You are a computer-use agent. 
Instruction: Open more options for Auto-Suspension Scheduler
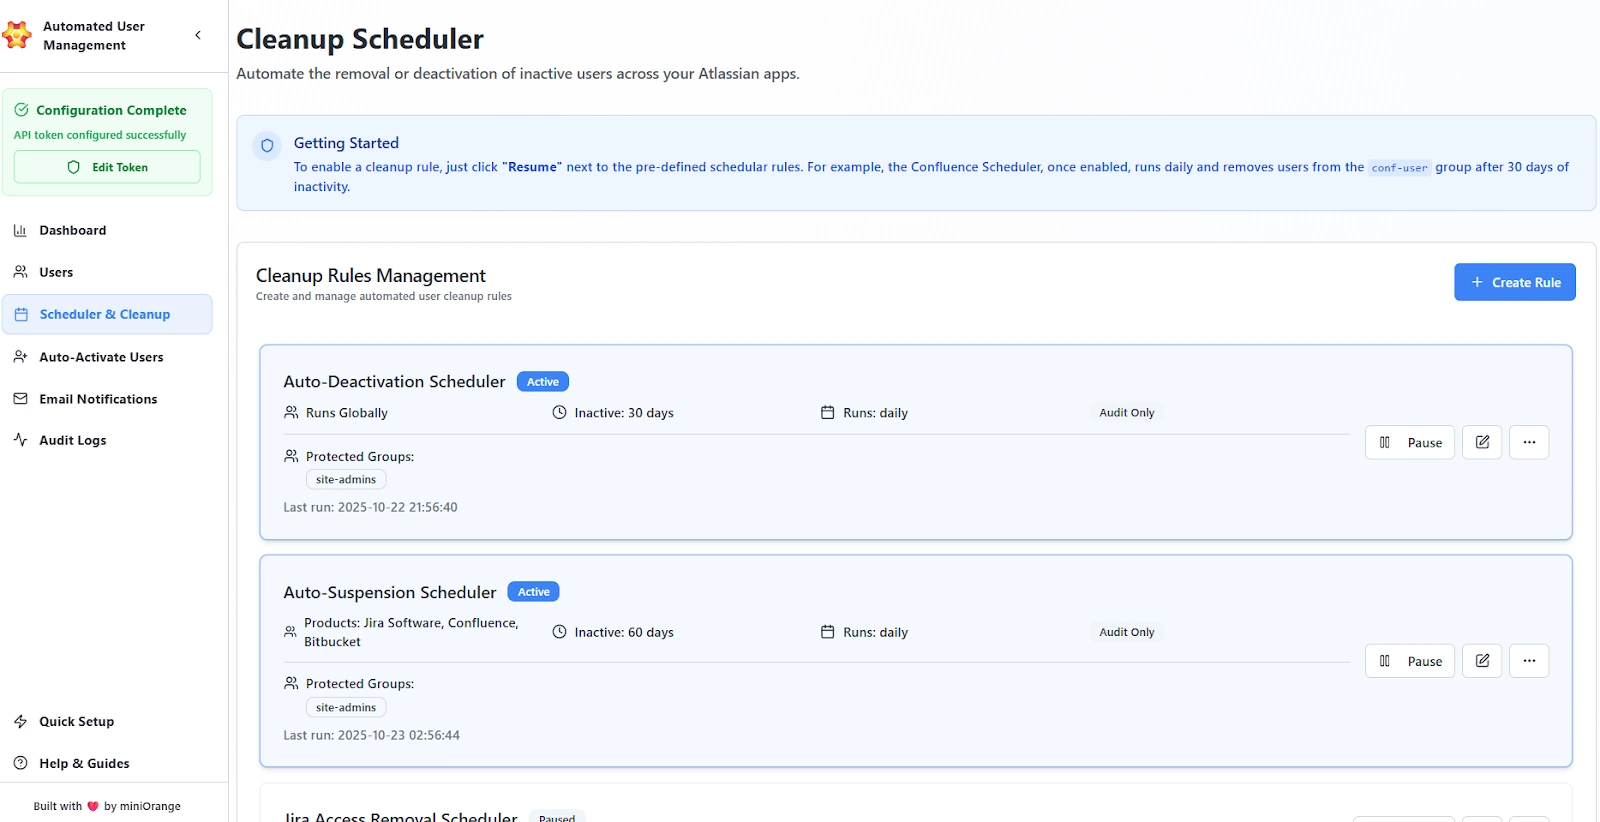coord(1529,661)
